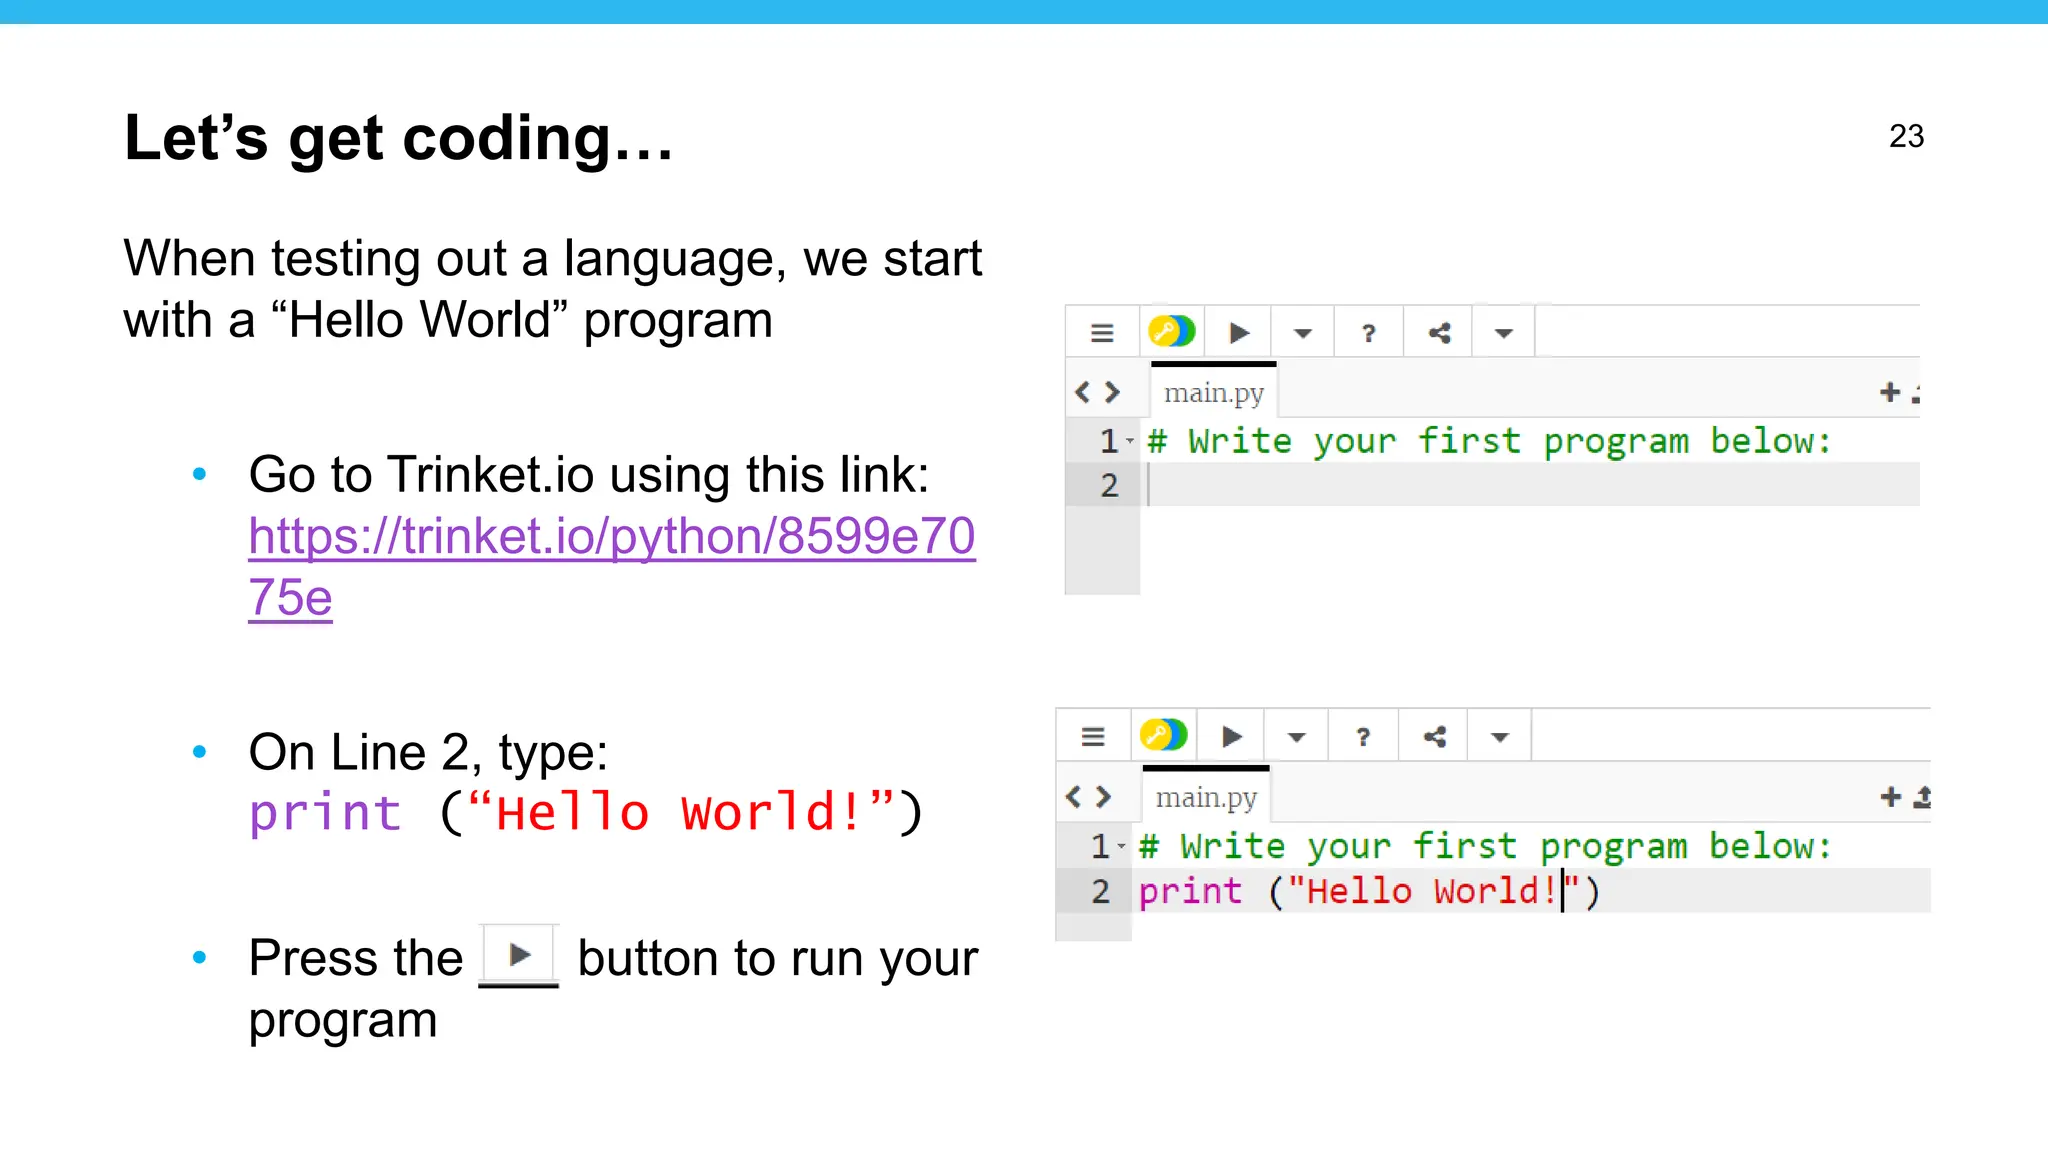Image resolution: width=2048 pixels, height=1152 pixels.
Task: Click the share icon in lower editor
Action: (x=1434, y=737)
